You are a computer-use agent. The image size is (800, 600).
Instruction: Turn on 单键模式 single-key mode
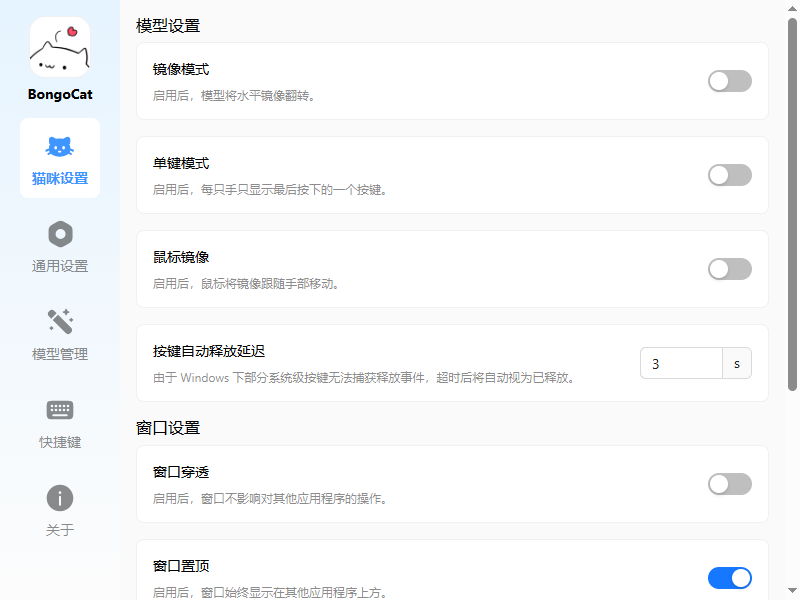click(730, 175)
